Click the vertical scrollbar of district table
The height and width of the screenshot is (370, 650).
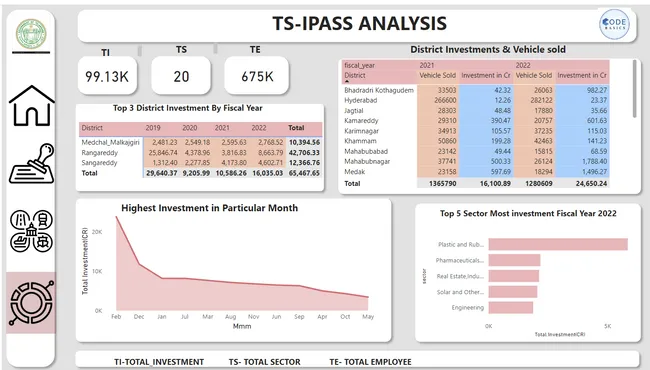pyautogui.click(x=634, y=89)
